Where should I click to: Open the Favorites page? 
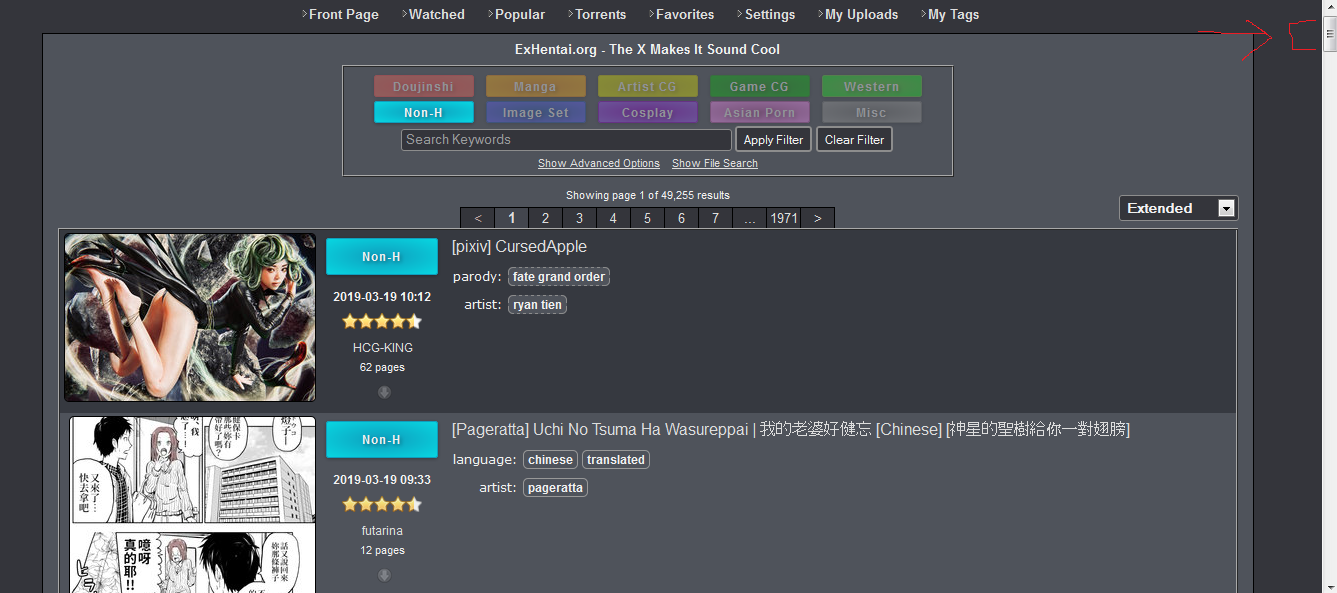click(x=684, y=15)
